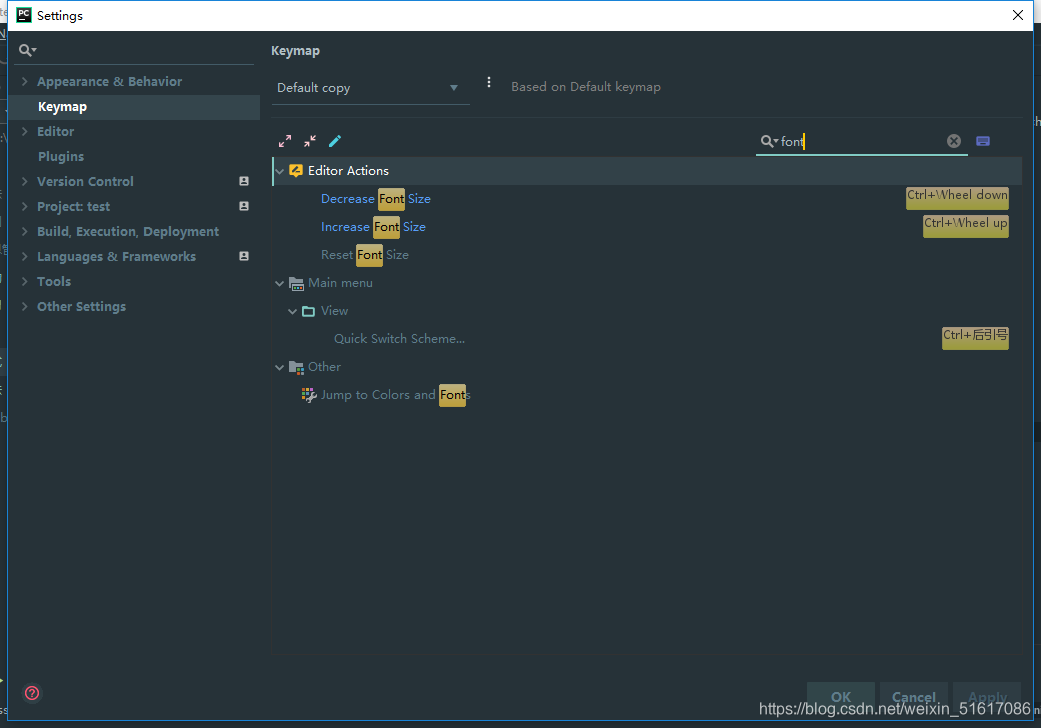Expand the Appearance & Behavior section
This screenshot has height=728, width=1041.
click(25, 82)
